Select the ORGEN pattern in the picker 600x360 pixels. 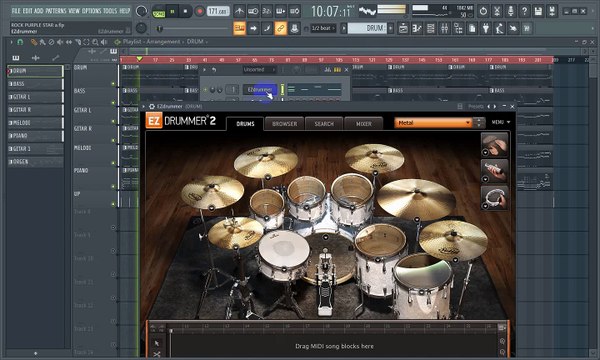pyautogui.click(x=35, y=162)
